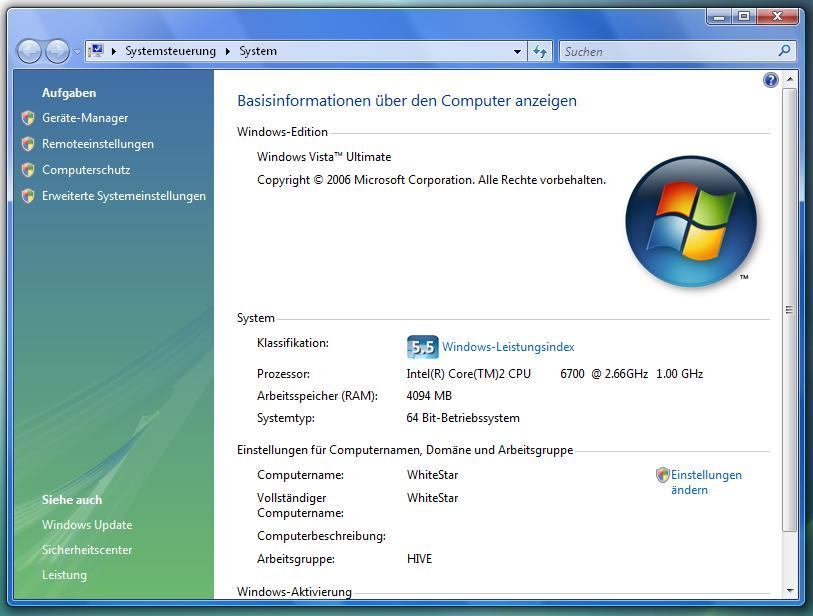813x616 pixels.
Task: Click the Copyright 2006 Microsoft Corporation line
Action: tap(431, 180)
